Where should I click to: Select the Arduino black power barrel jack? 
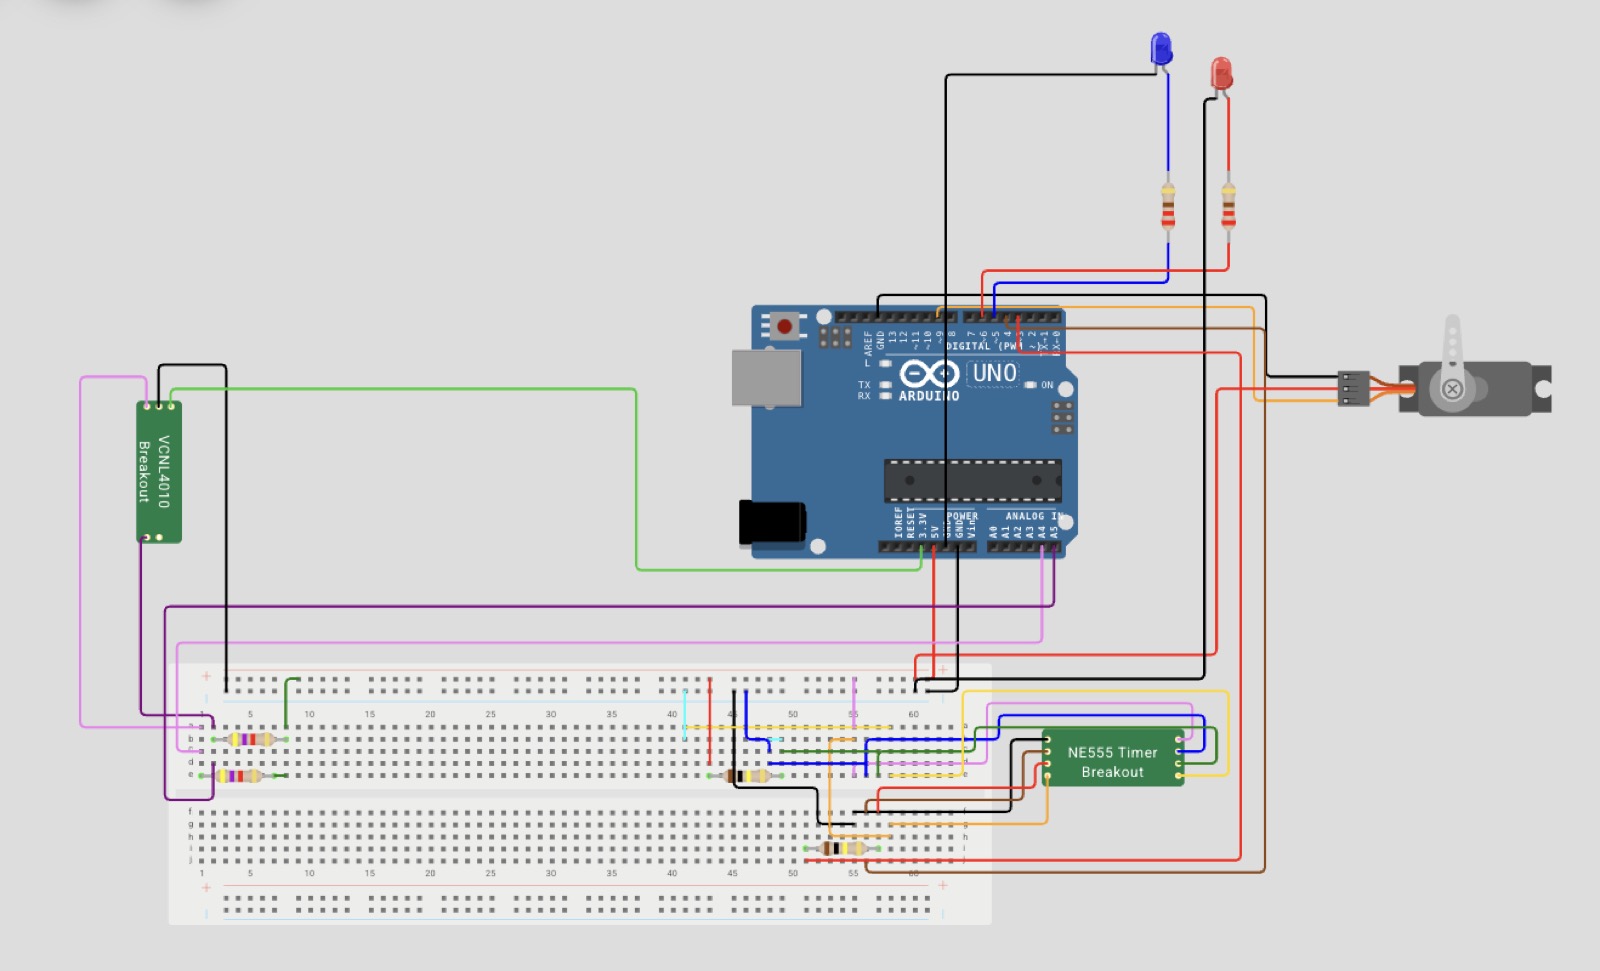click(772, 523)
